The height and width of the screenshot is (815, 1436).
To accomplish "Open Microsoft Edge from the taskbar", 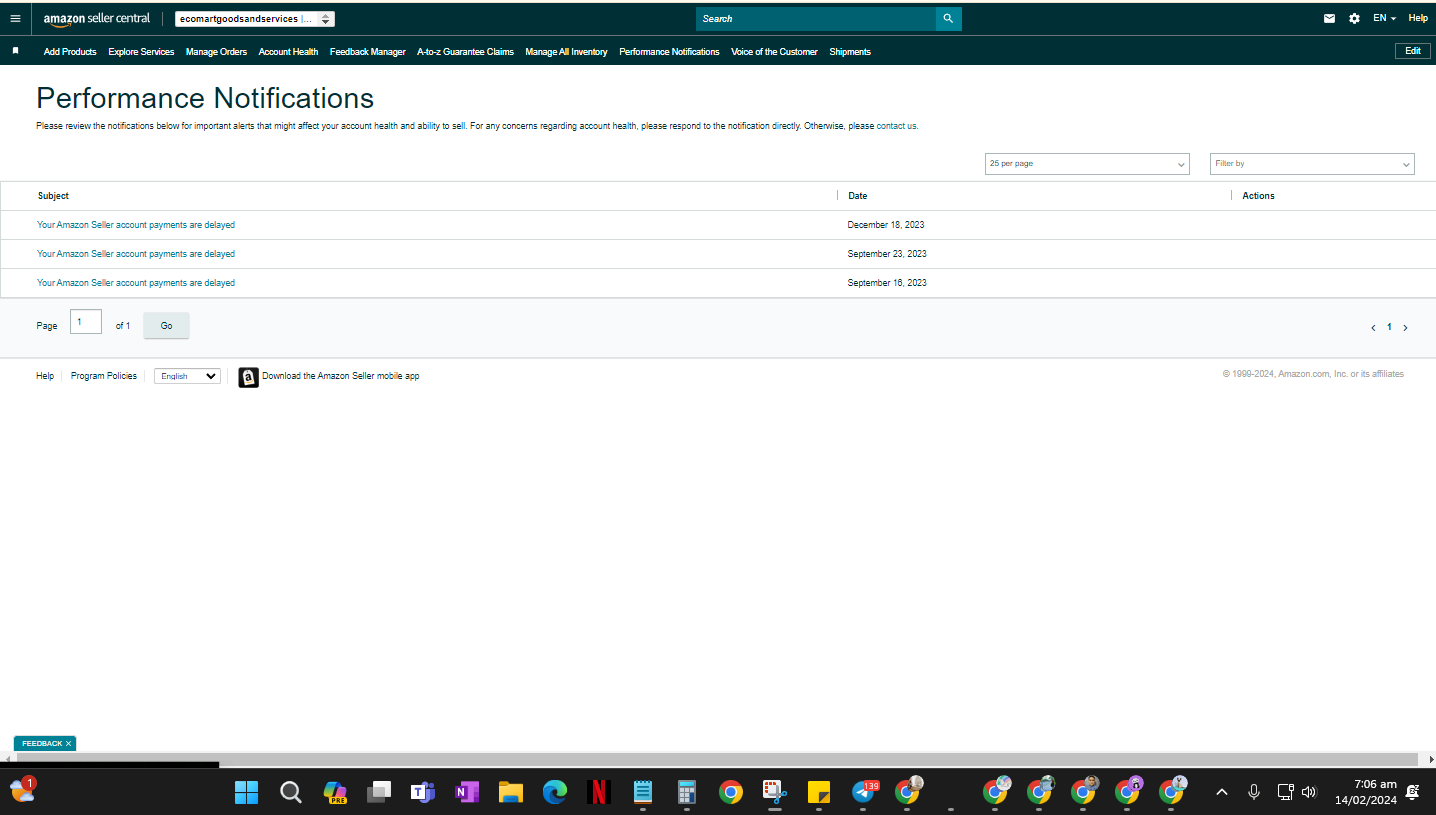I will click(x=555, y=793).
